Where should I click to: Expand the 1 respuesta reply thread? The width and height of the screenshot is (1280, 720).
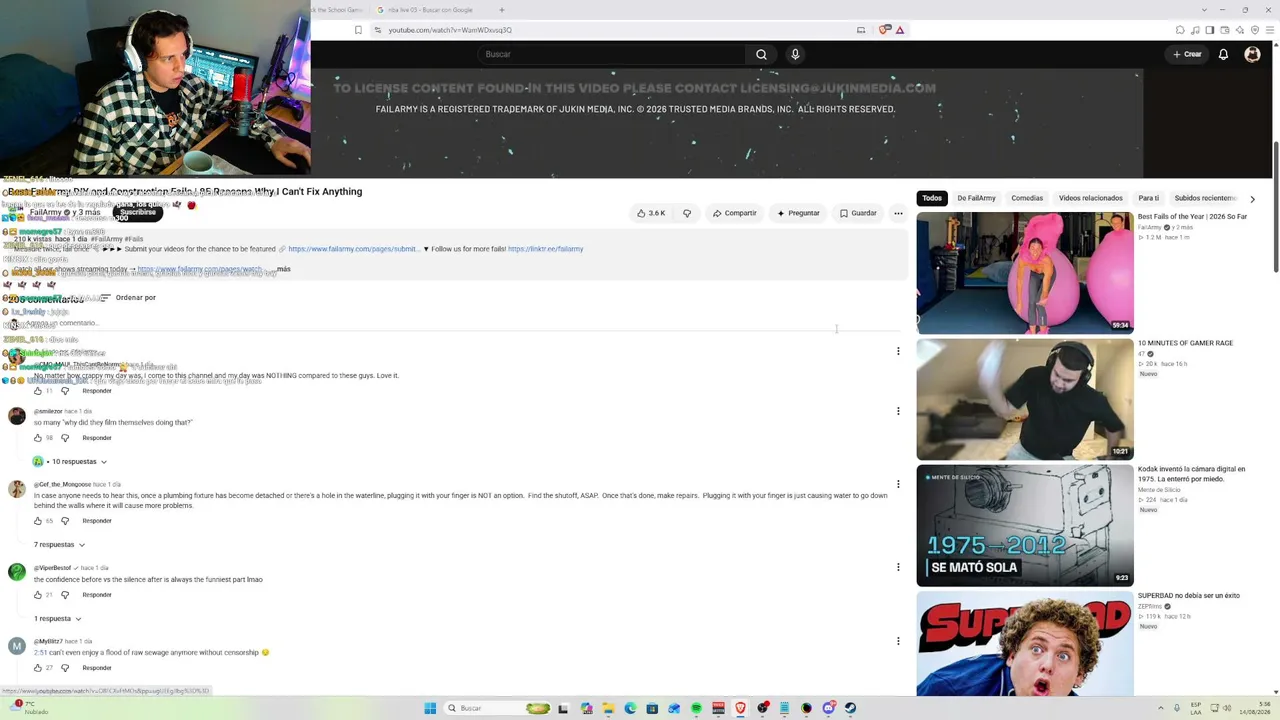[57, 619]
